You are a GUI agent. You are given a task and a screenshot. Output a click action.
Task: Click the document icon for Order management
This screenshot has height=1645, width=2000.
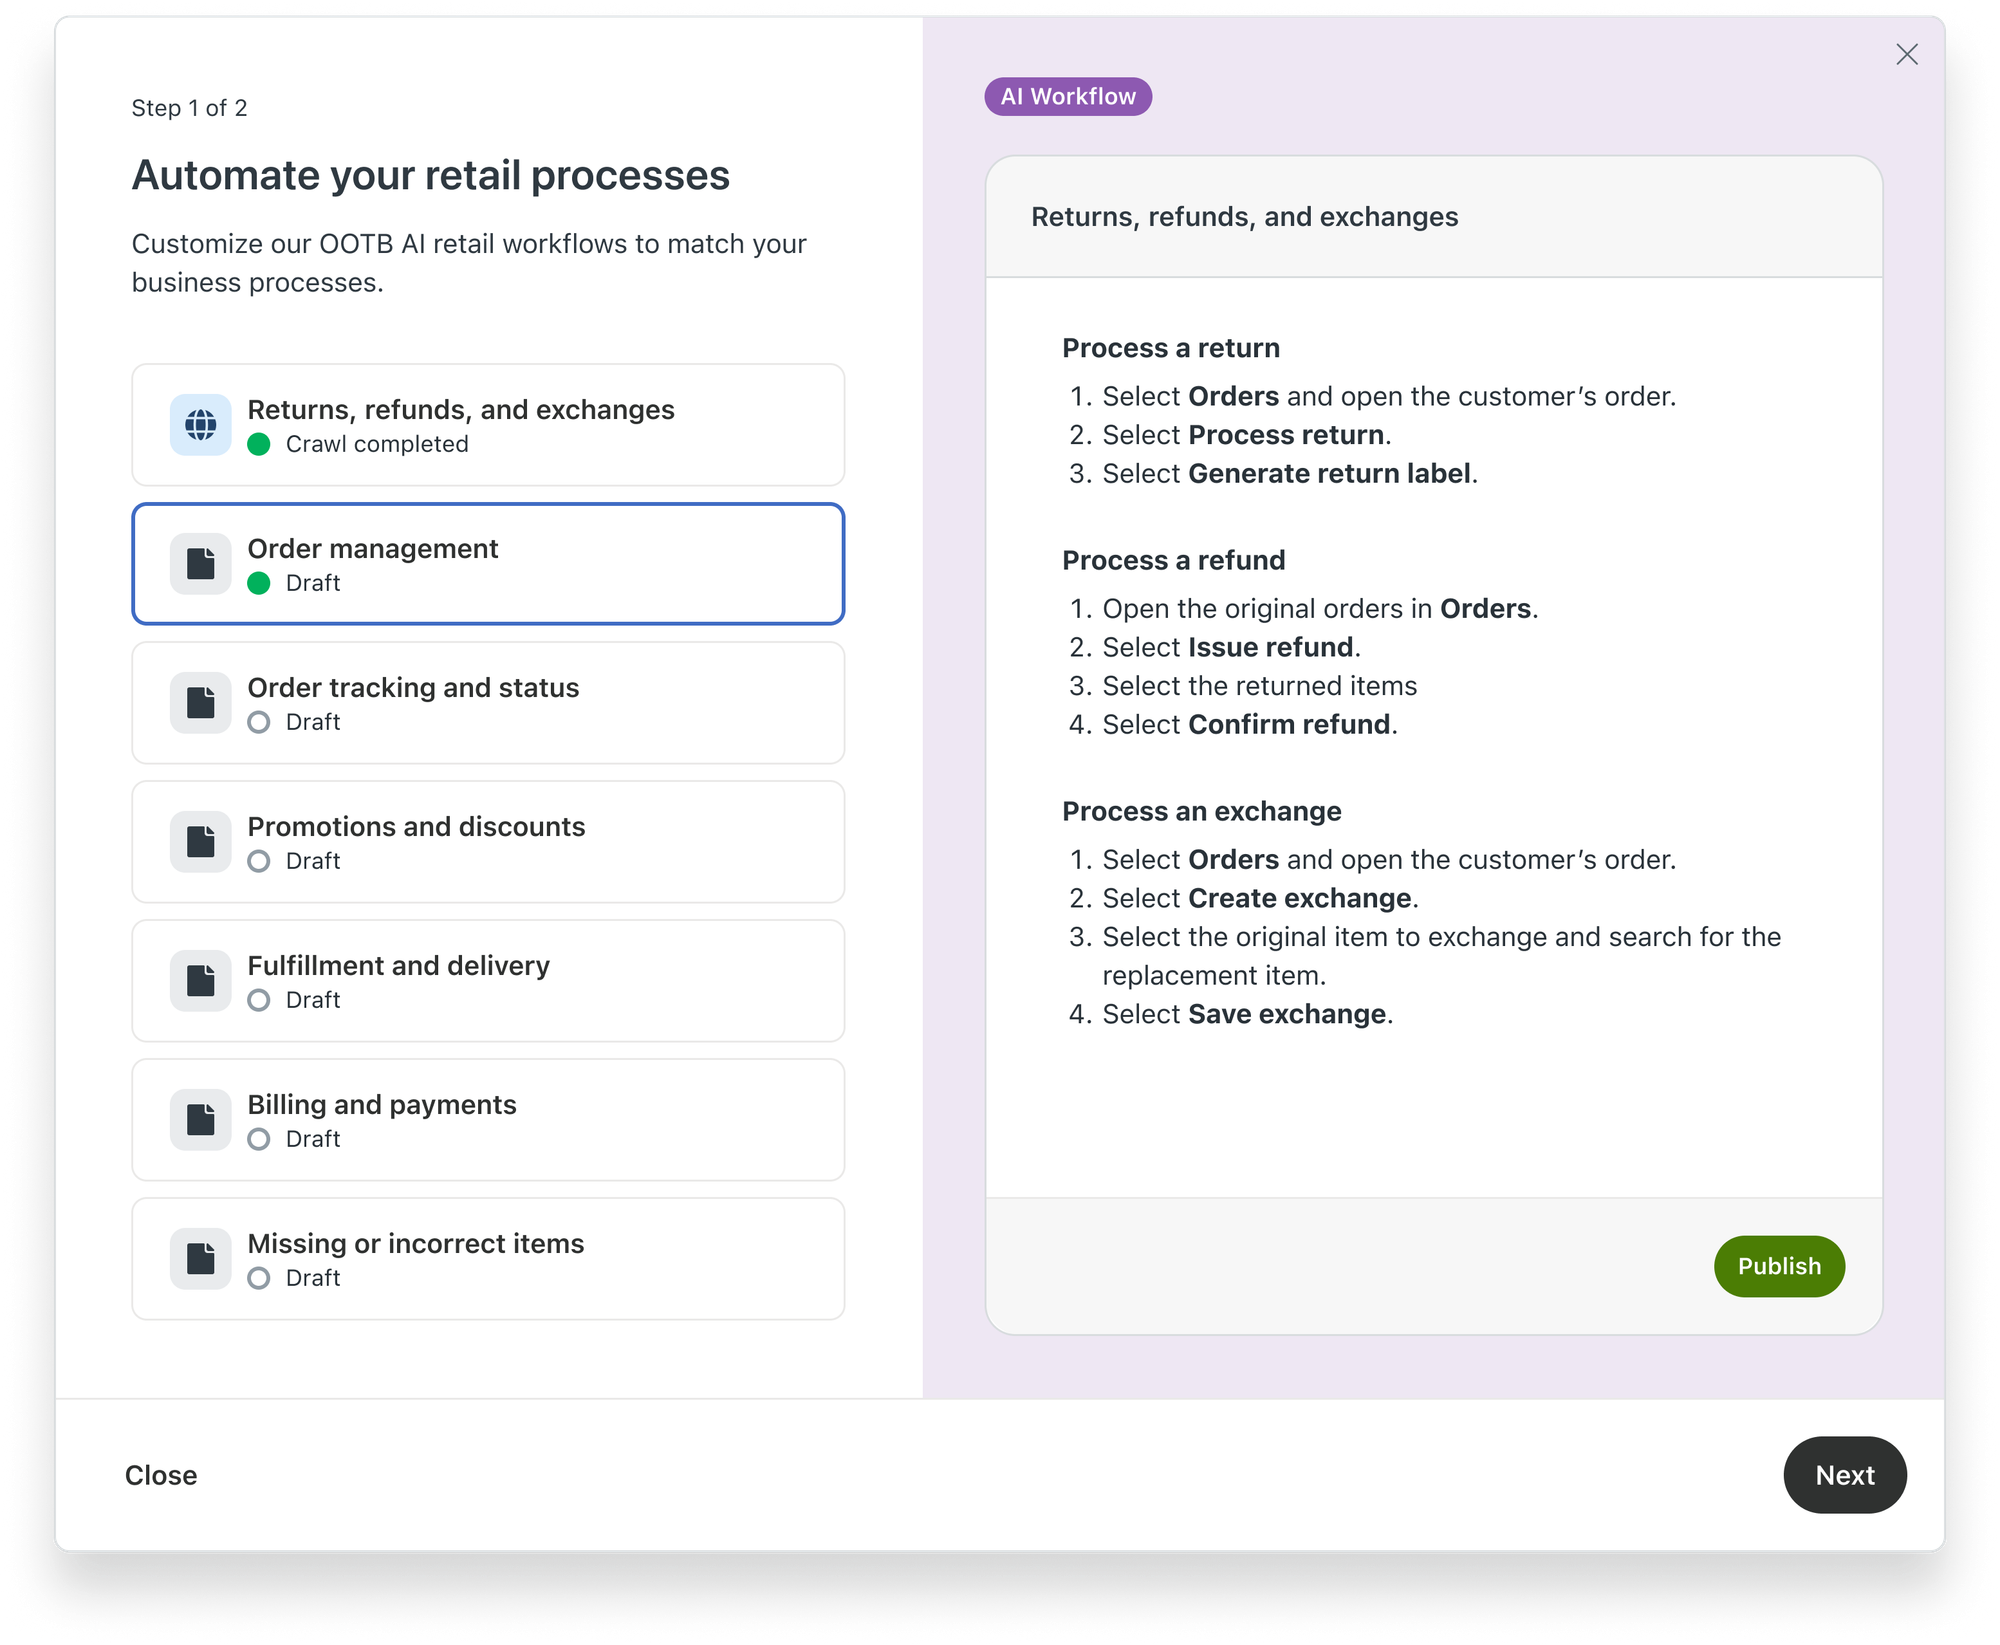[x=200, y=564]
